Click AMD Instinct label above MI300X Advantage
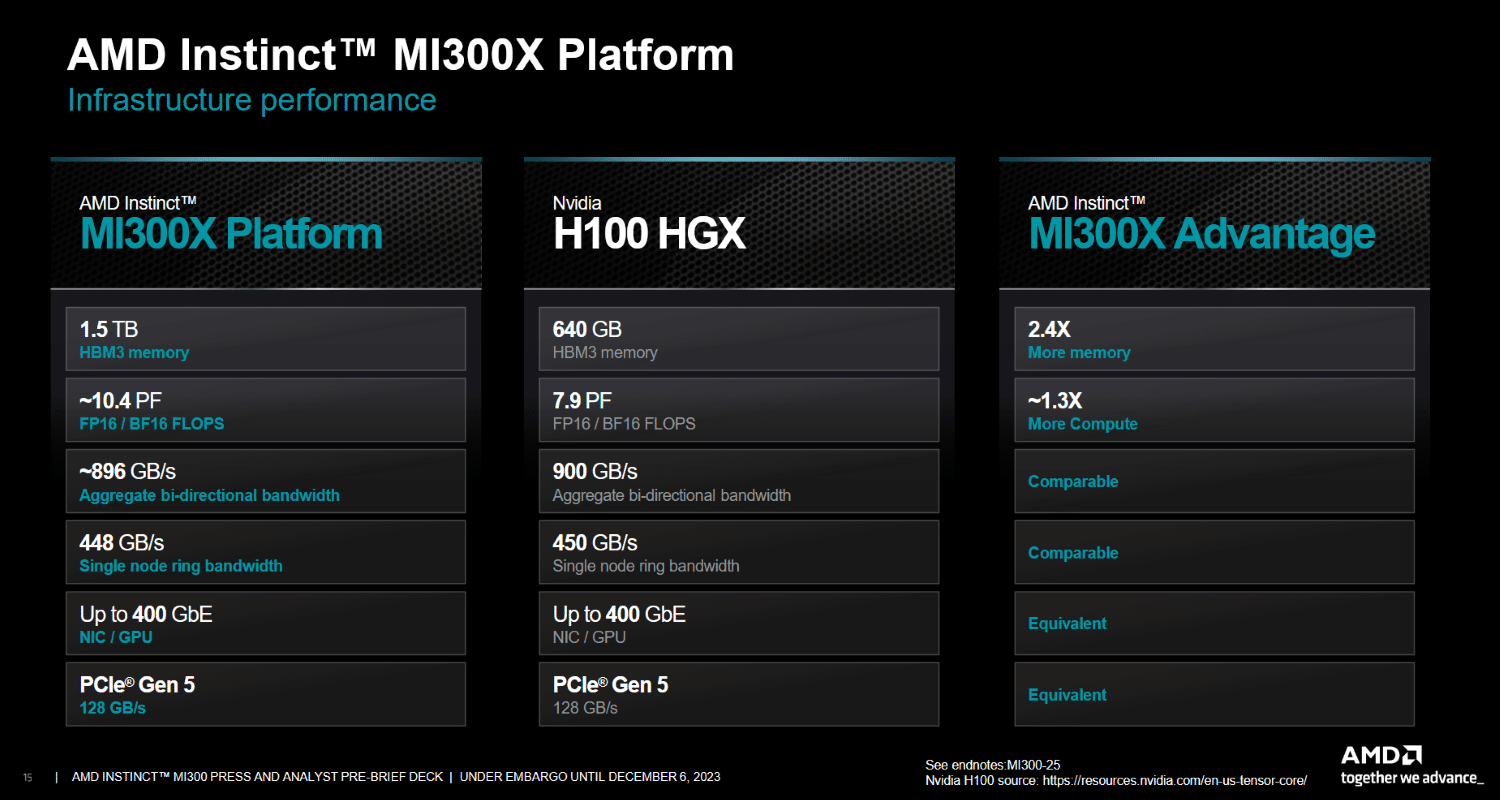This screenshot has height=800, width=1500. tap(1087, 203)
